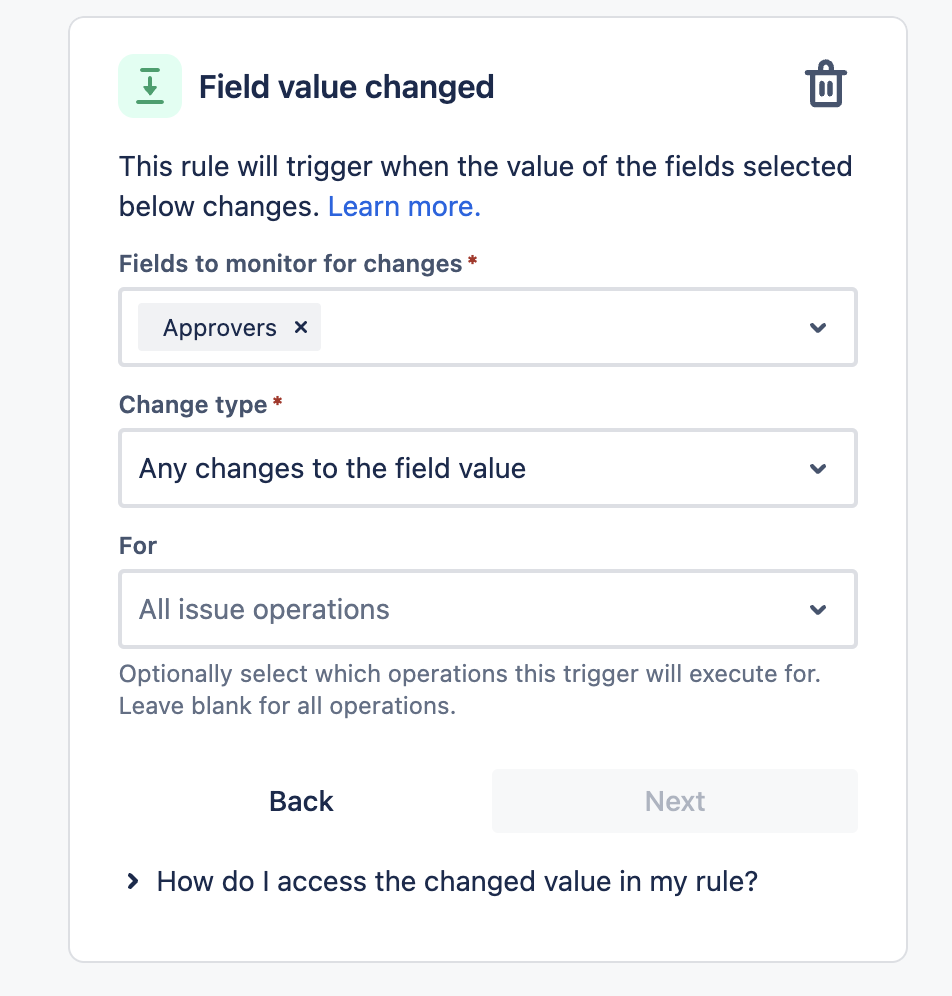
Task: Click the Change type dropdown arrow
Action: pos(819,468)
